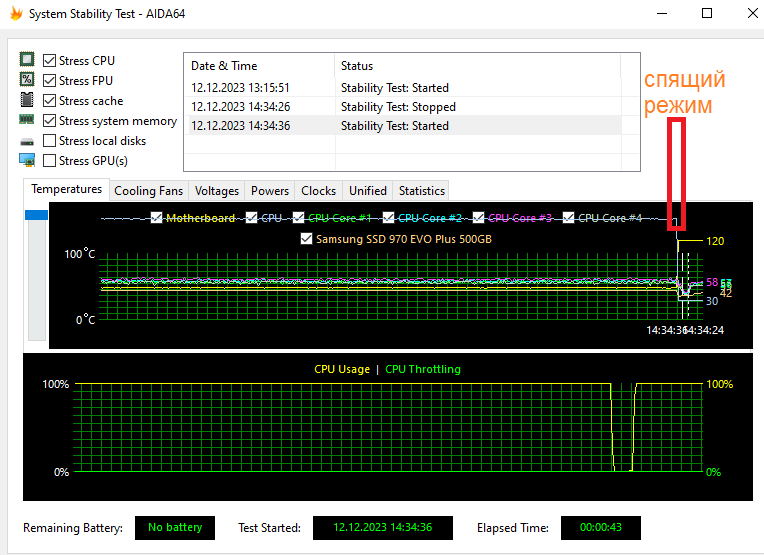Minimize the AIDA64 window
The height and width of the screenshot is (555, 764).
pos(662,14)
